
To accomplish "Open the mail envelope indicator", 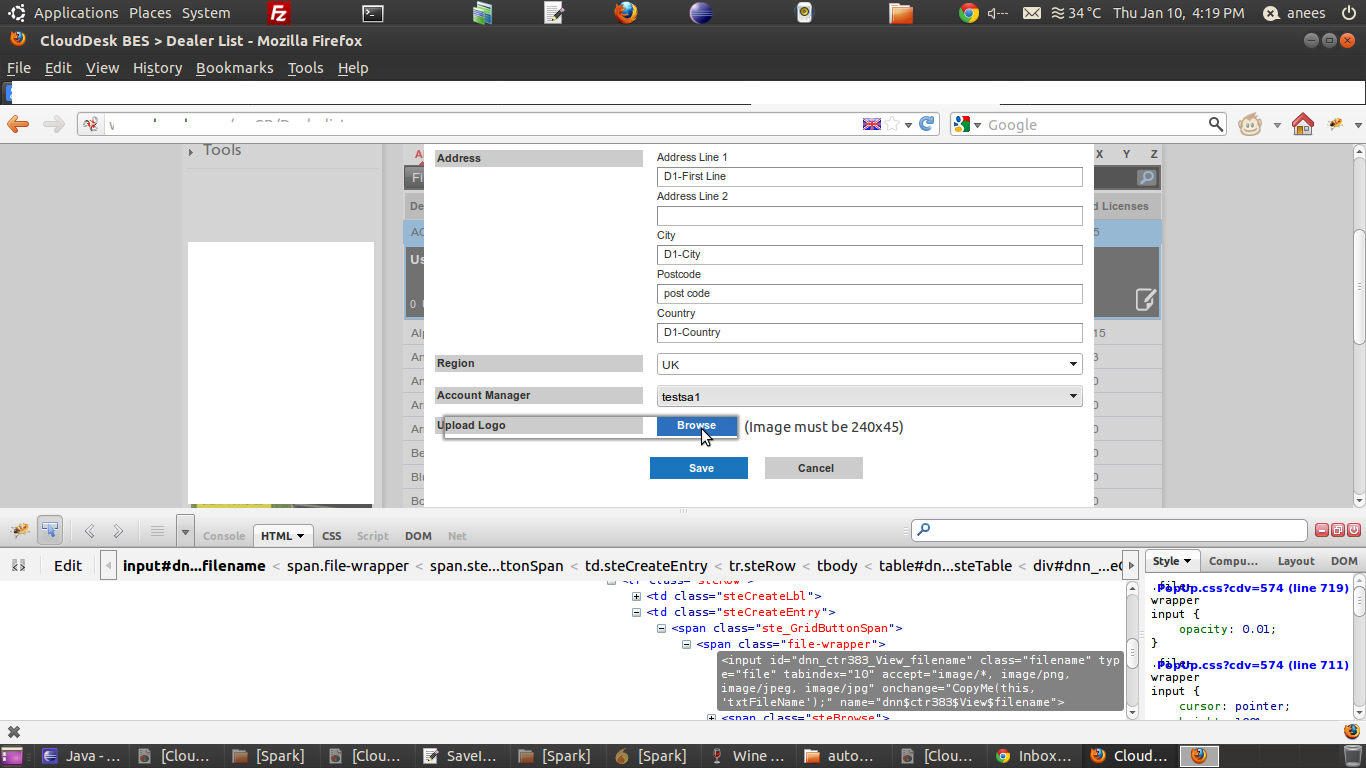I will point(1032,13).
